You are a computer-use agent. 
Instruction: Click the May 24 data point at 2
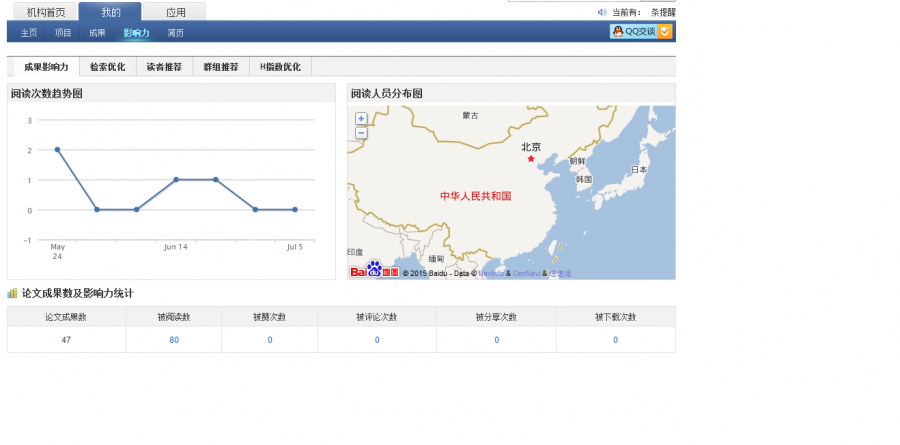[57, 149]
